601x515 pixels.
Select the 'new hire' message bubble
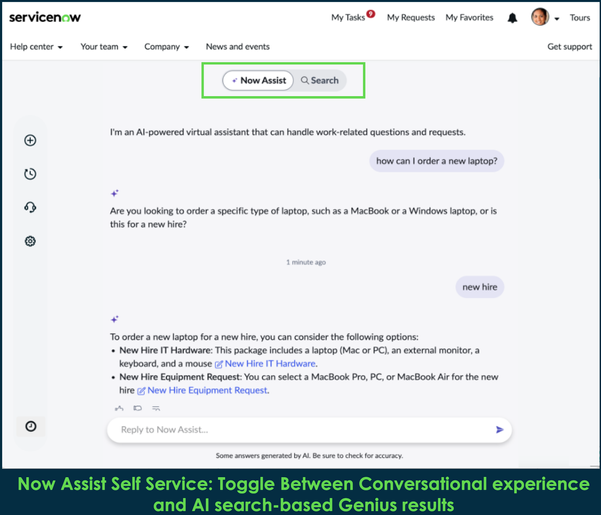(479, 287)
